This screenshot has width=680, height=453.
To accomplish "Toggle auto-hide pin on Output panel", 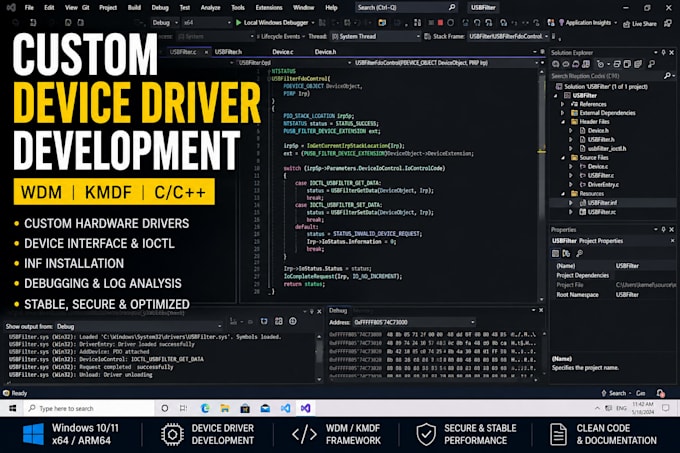I will click(x=311, y=311).
